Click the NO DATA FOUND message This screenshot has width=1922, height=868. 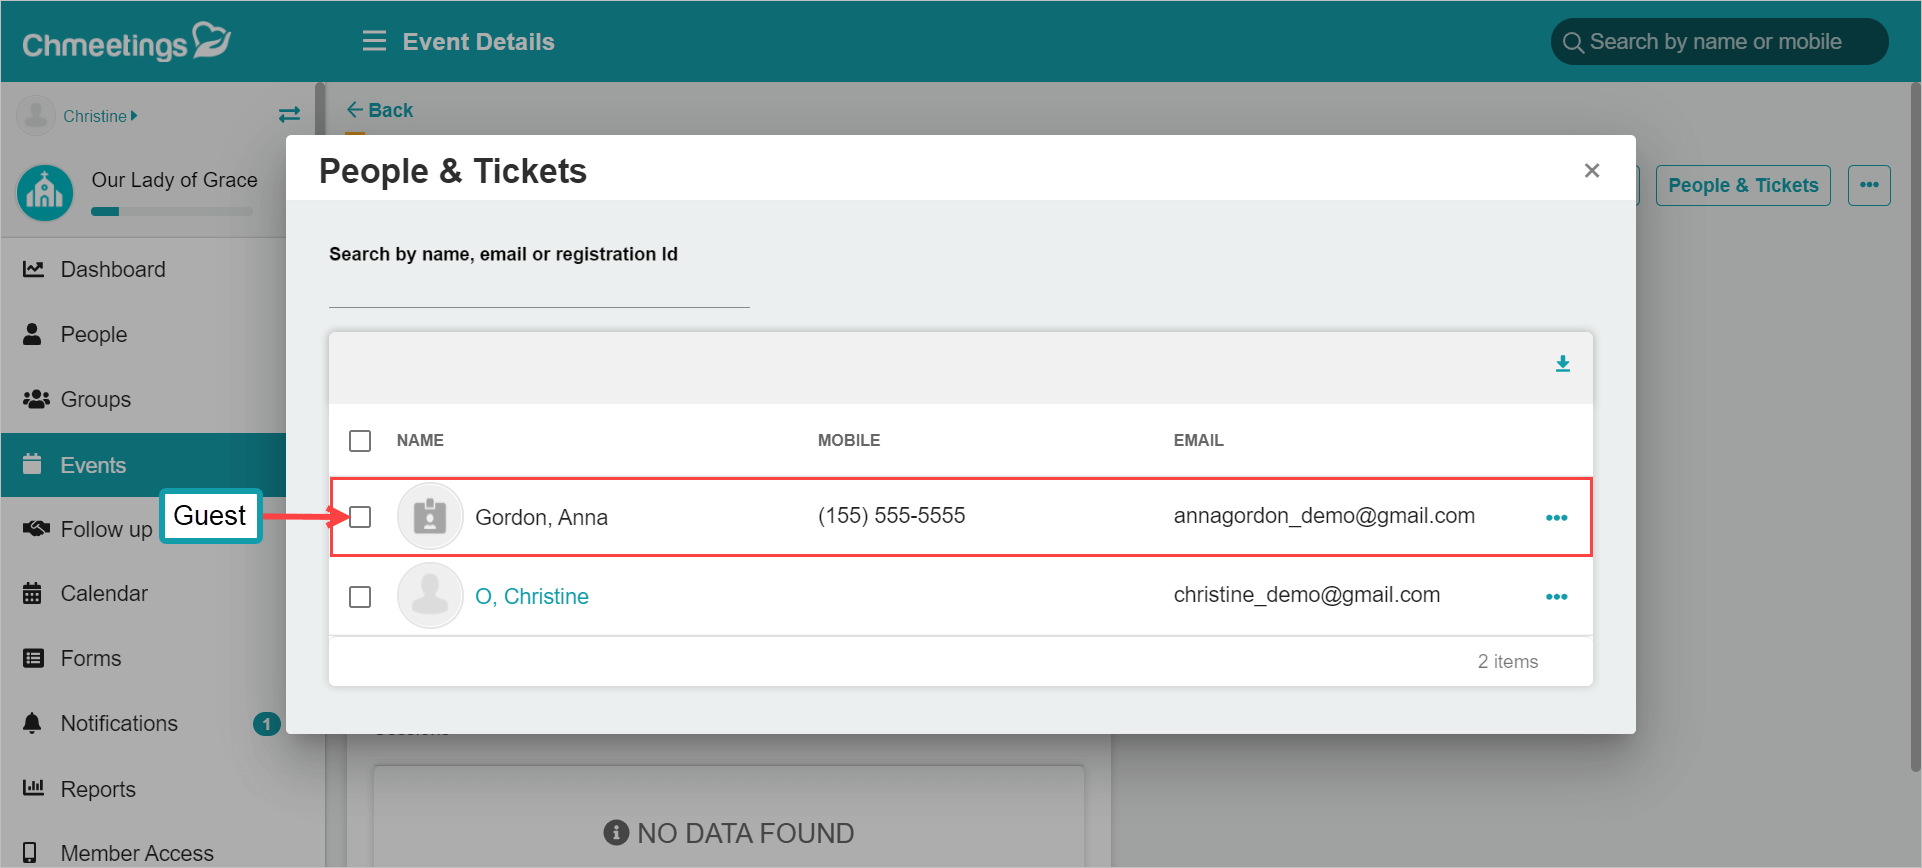pos(729,833)
